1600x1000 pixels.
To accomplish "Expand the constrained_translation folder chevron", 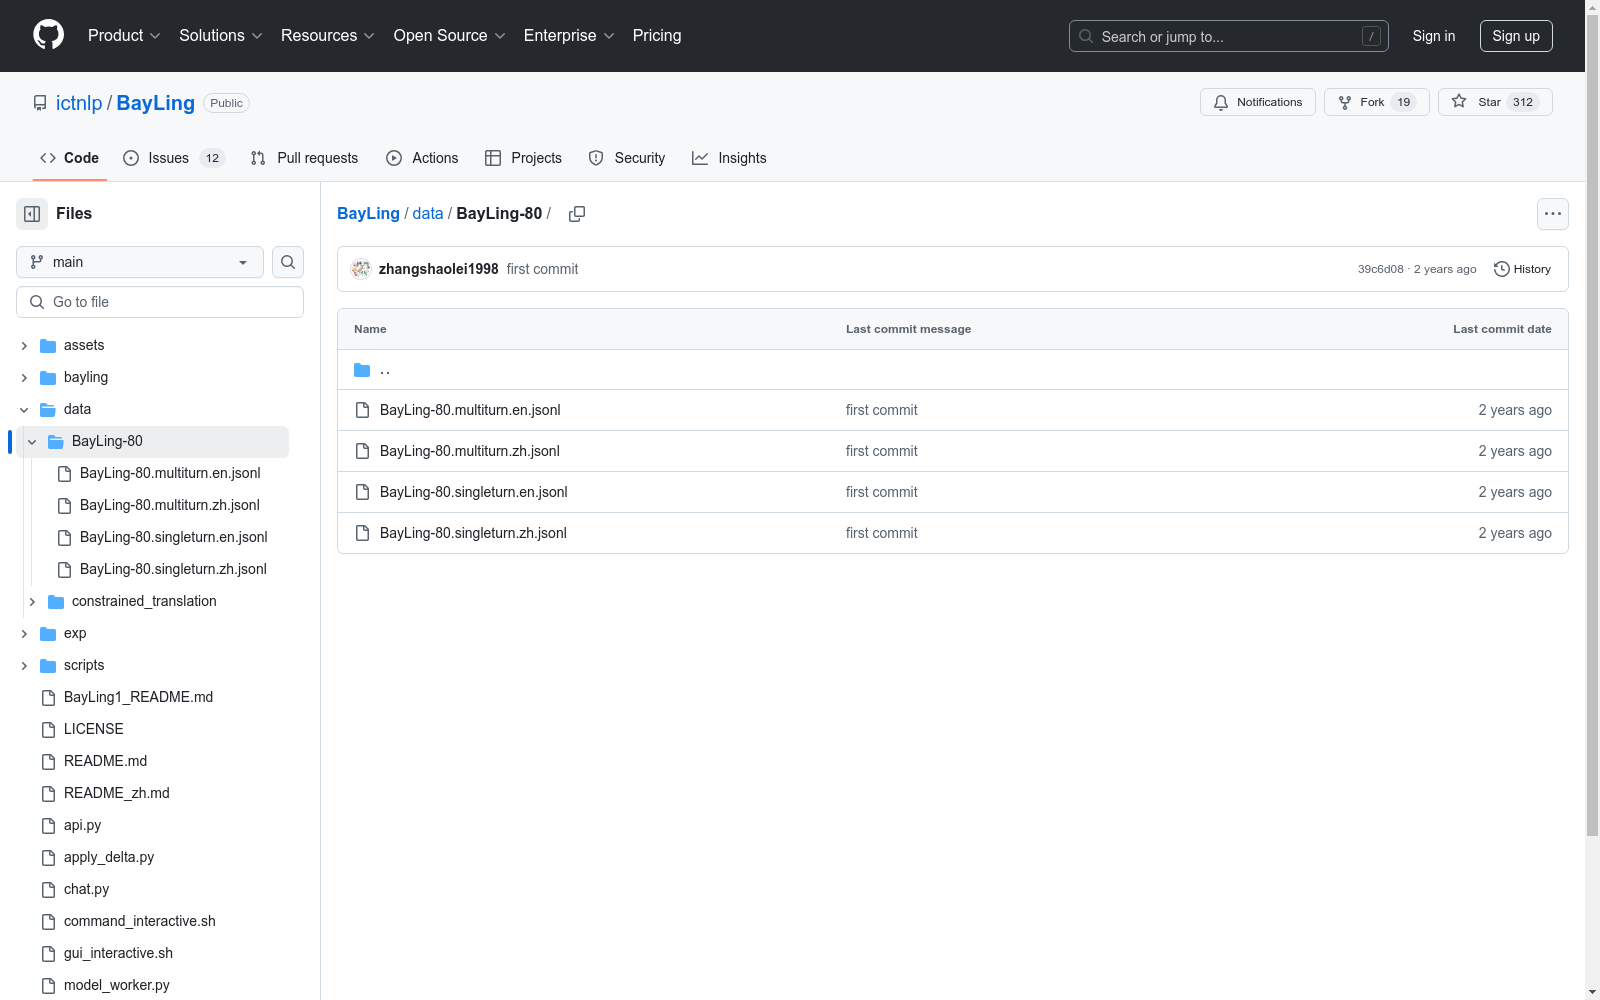I will (x=32, y=602).
